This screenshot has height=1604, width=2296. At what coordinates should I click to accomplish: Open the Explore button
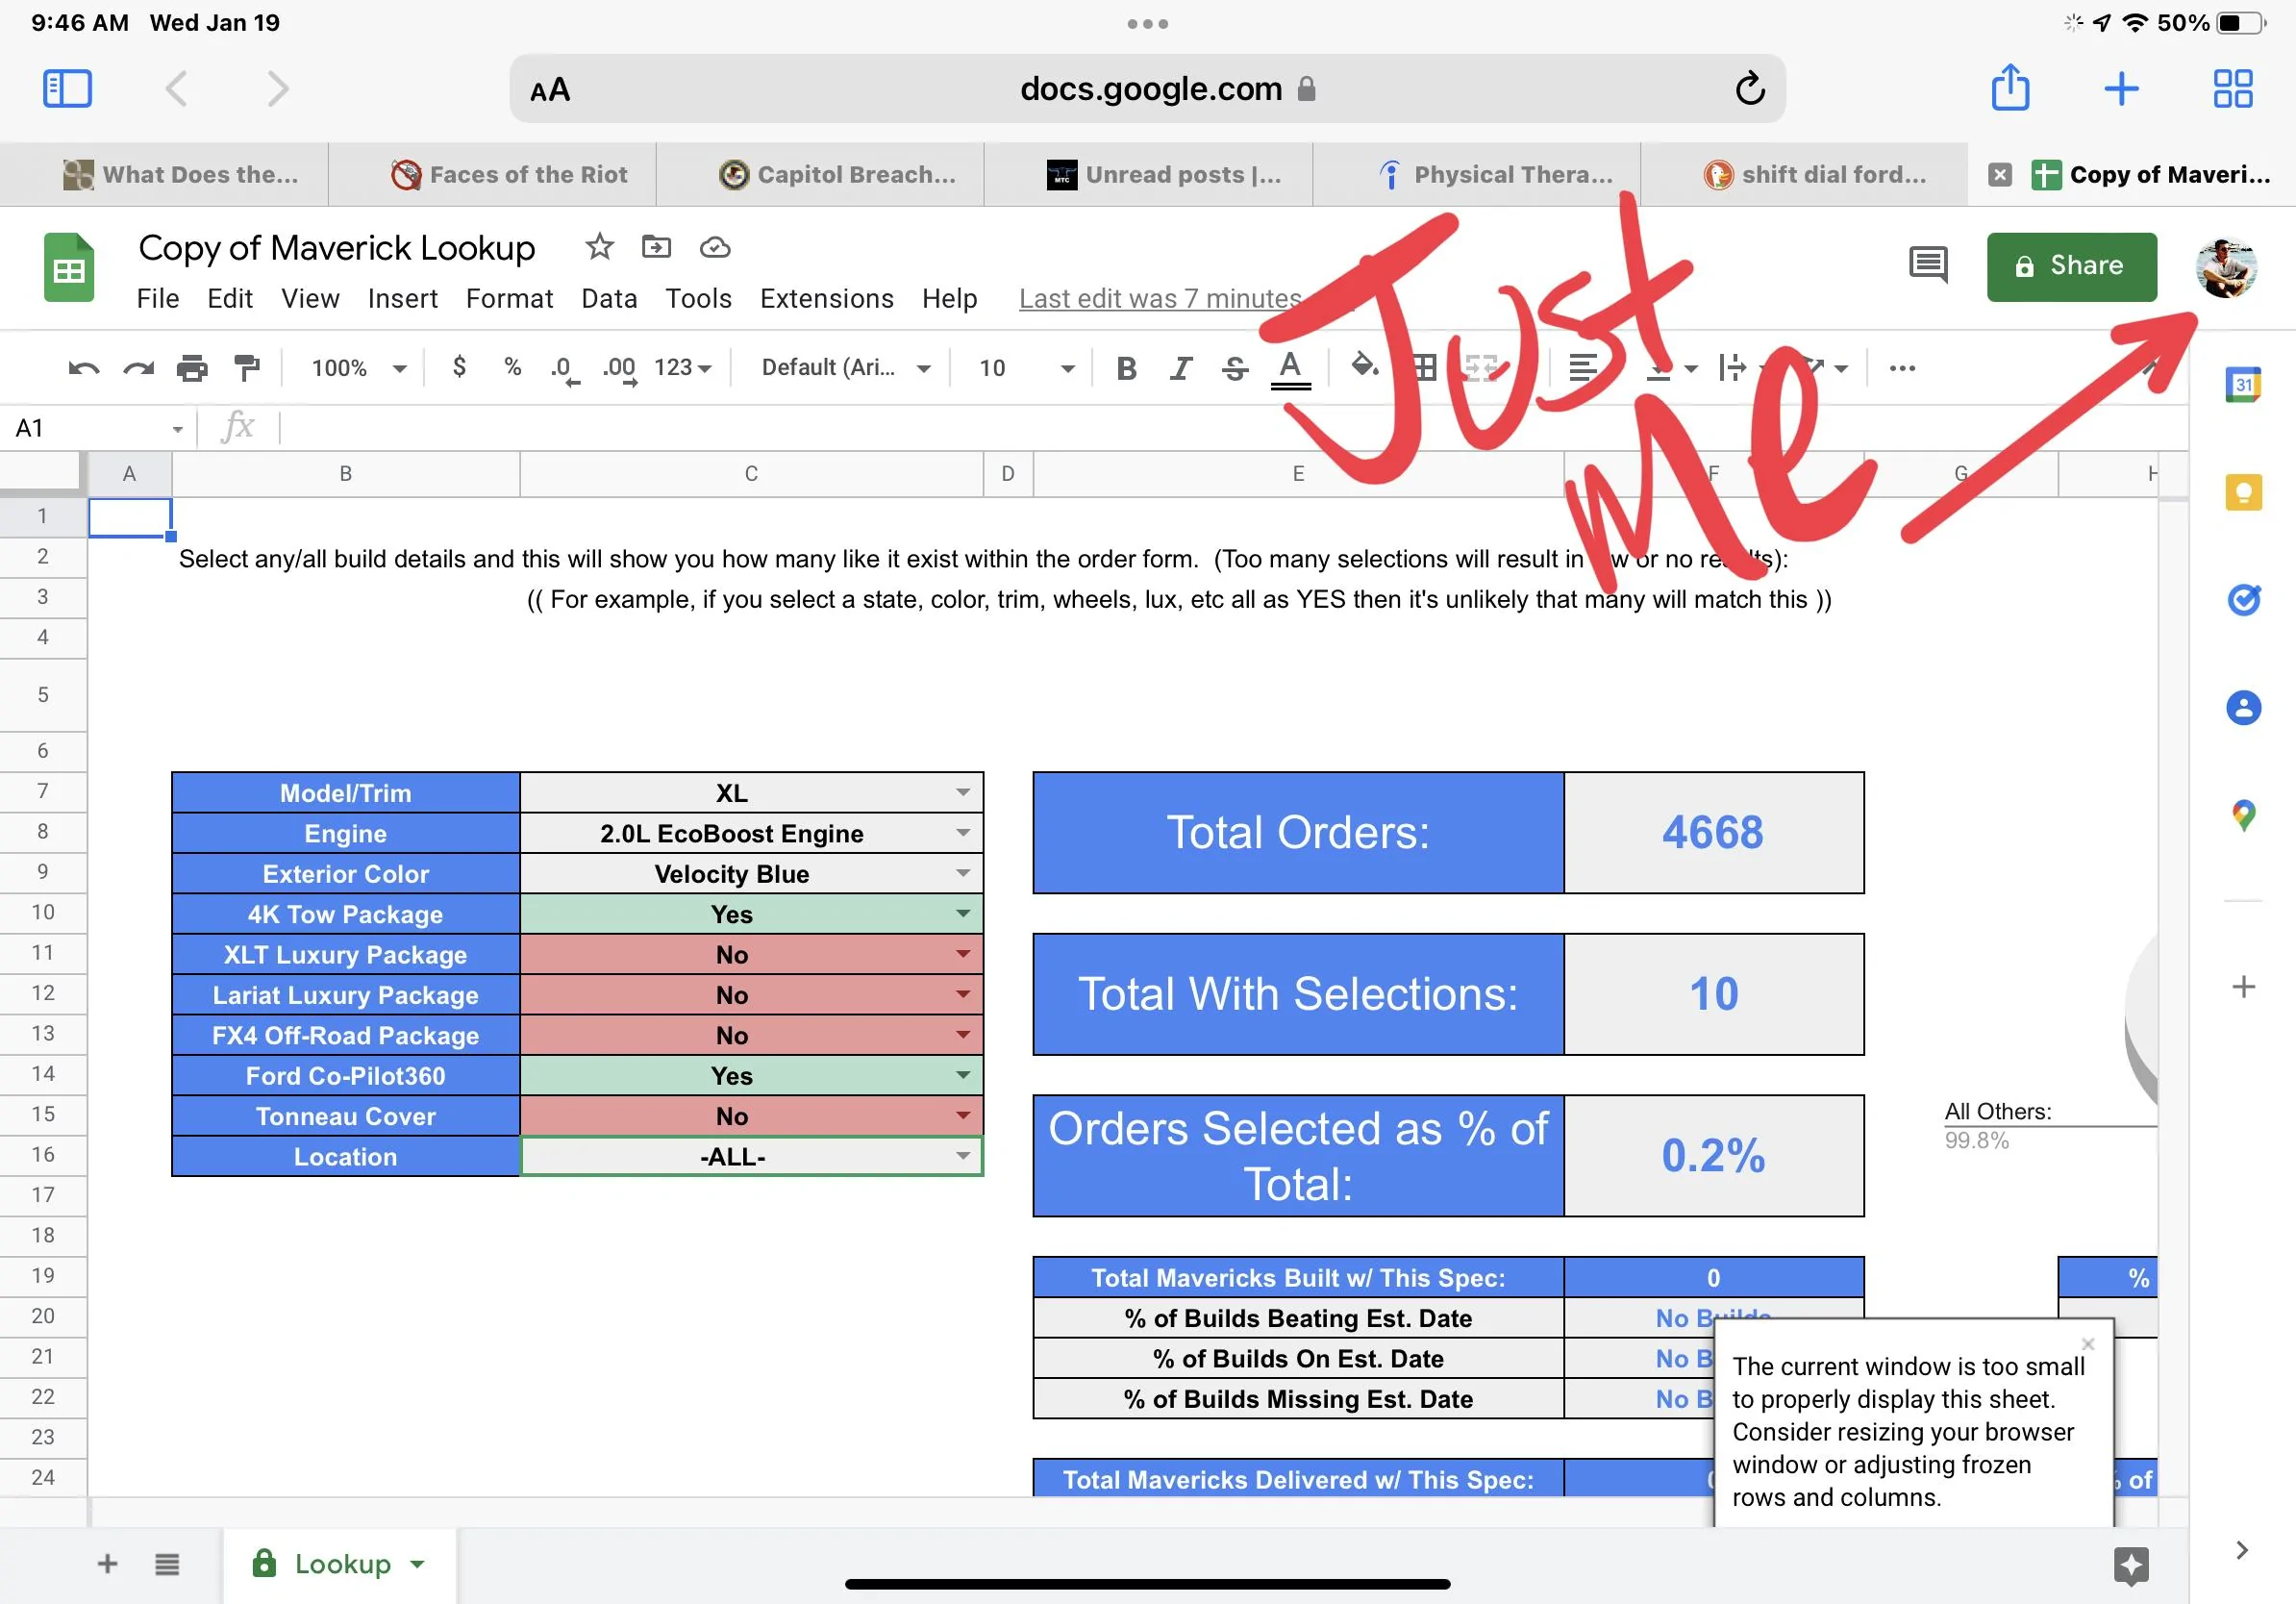[2131, 1565]
